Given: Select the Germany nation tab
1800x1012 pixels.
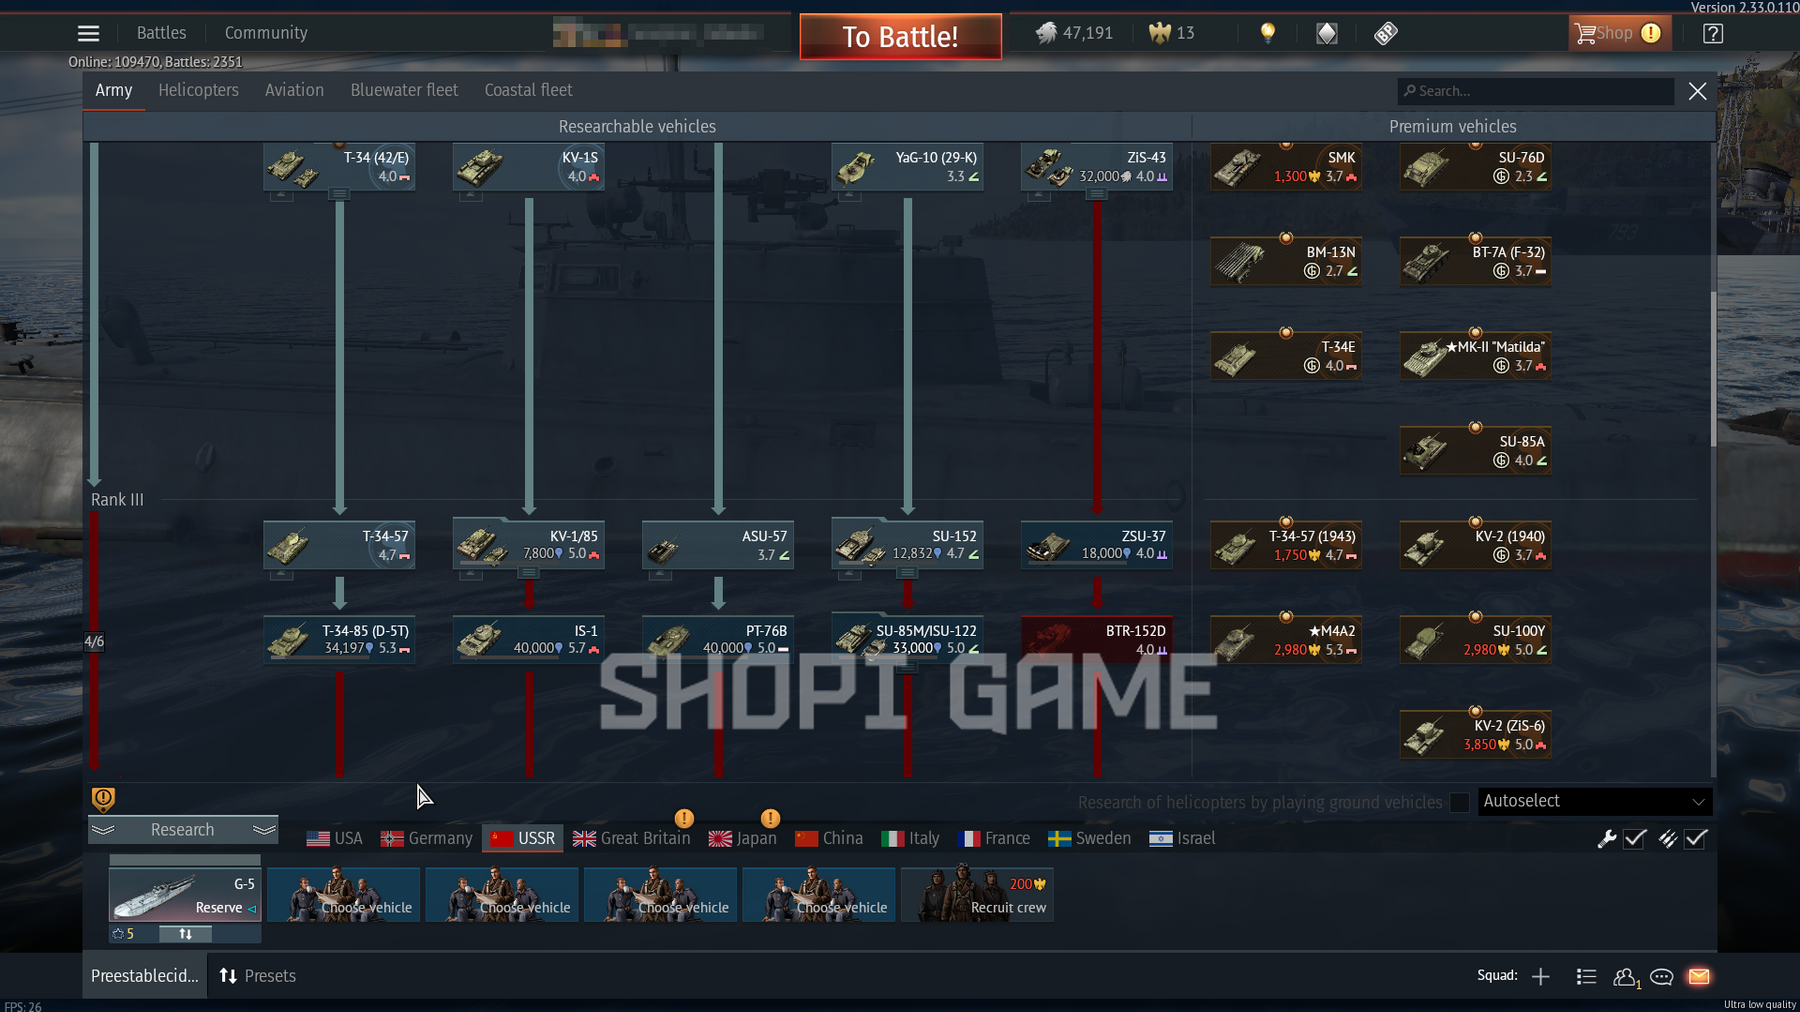Looking at the screenshot, I should (427, 839).
